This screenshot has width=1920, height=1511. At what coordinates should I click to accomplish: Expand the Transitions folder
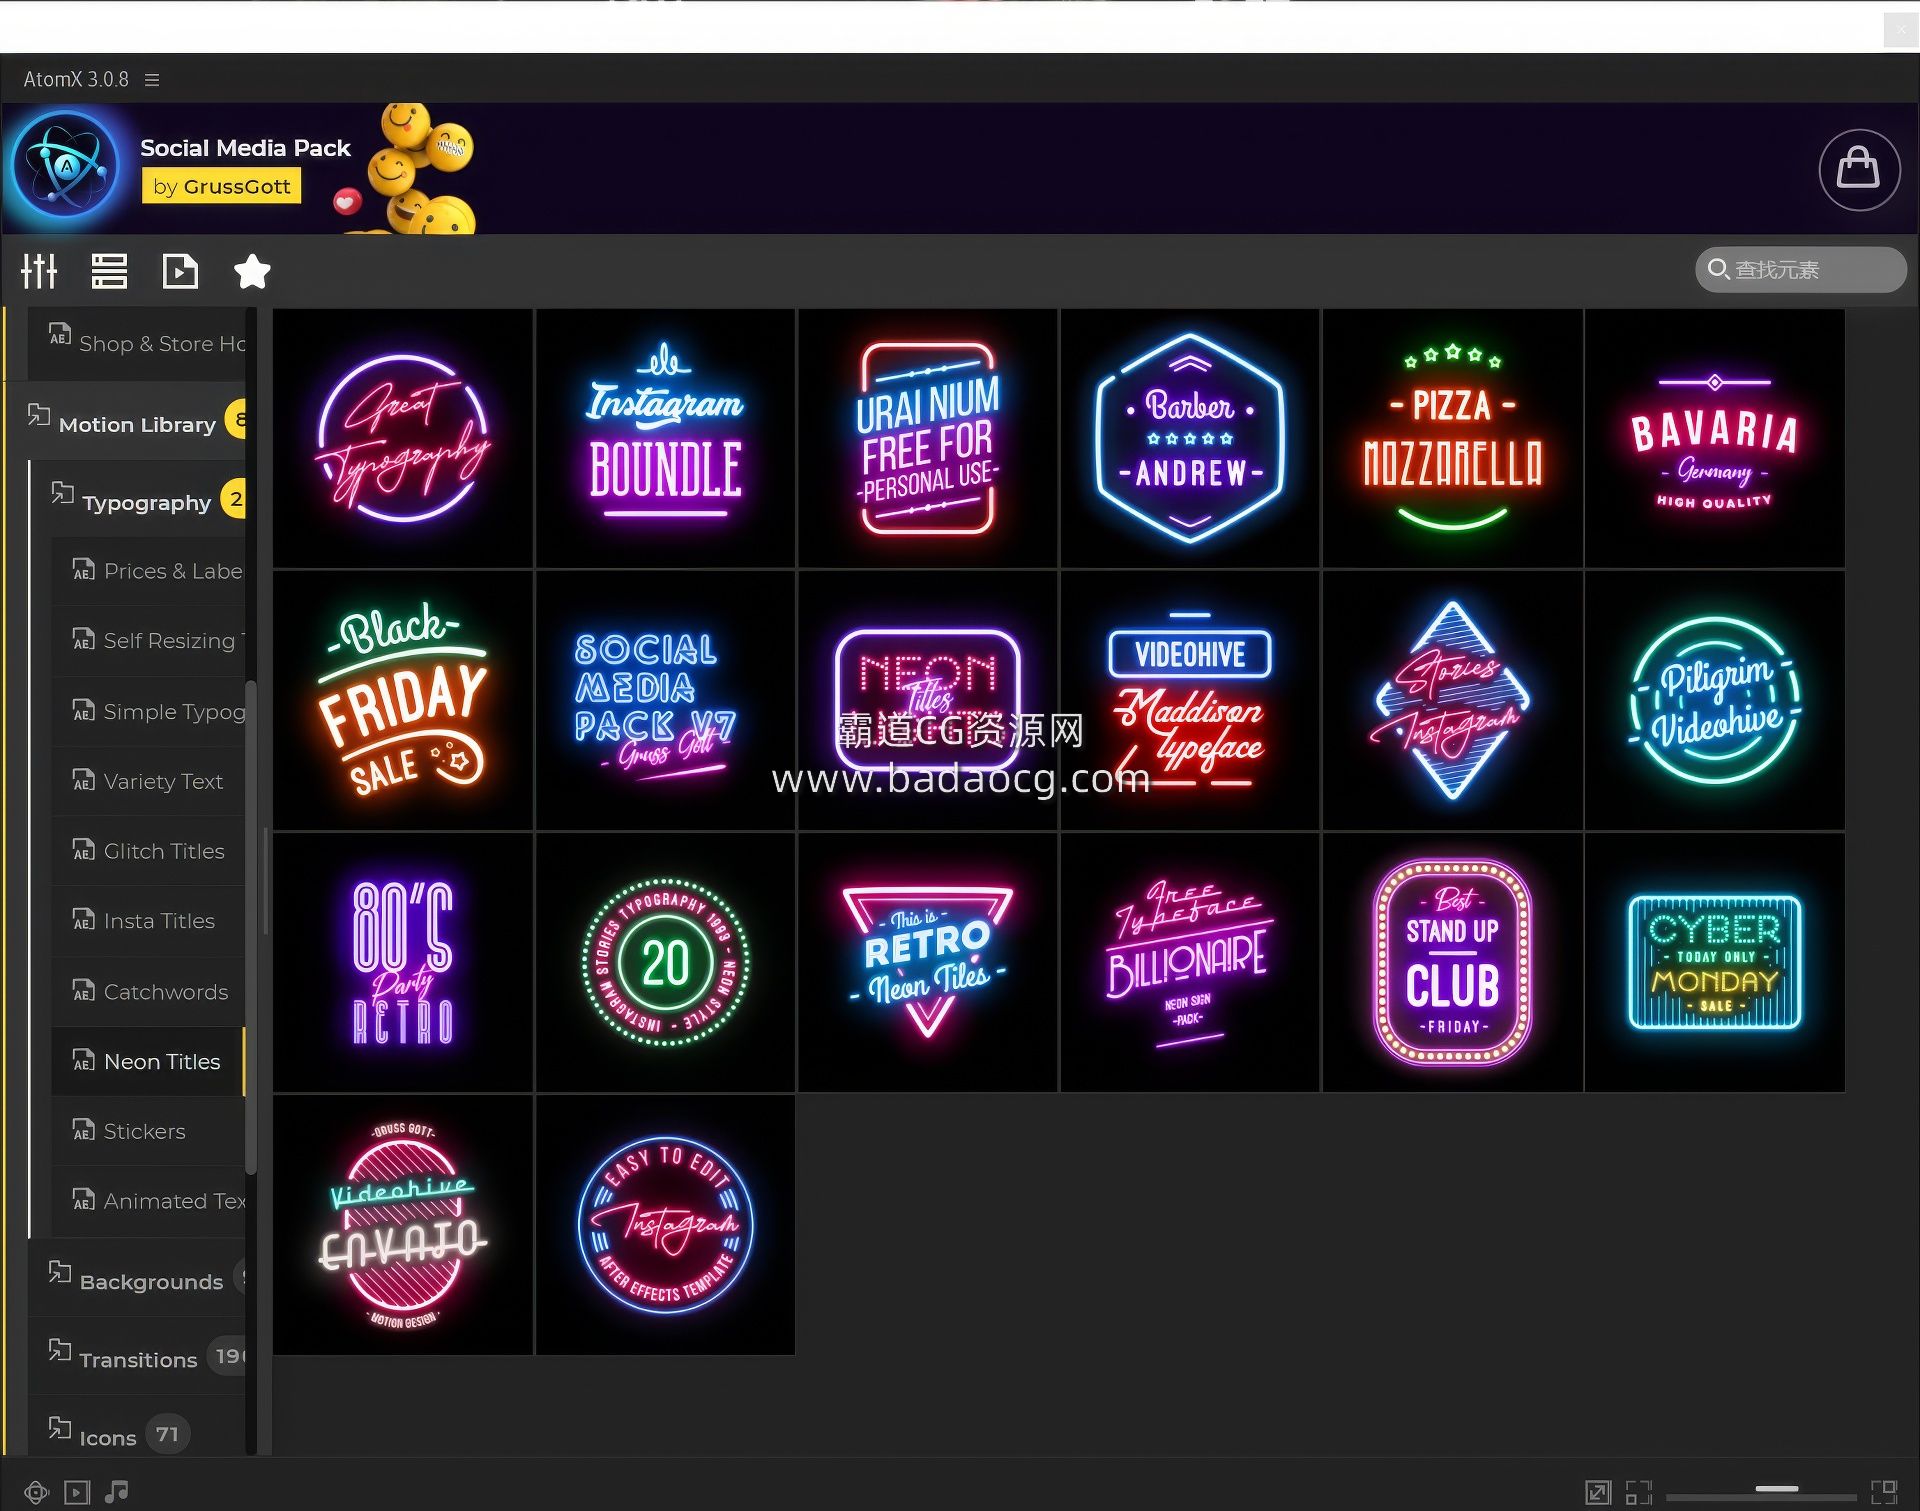click(138, 1357)
